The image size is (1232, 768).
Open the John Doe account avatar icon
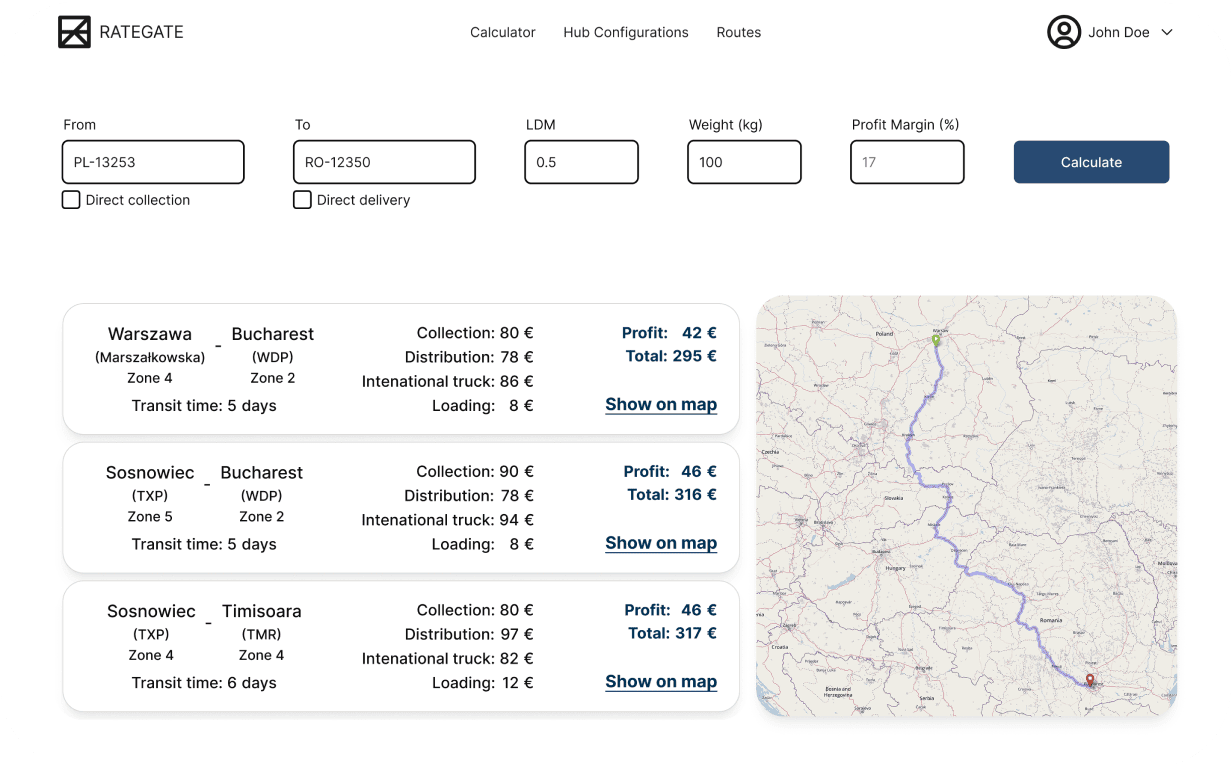pyautogui.click(x=1064, y=32)
